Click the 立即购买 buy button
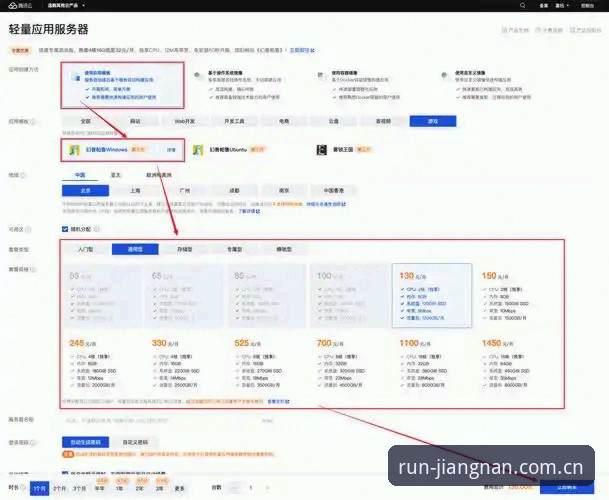 click(x=567, y=488)
